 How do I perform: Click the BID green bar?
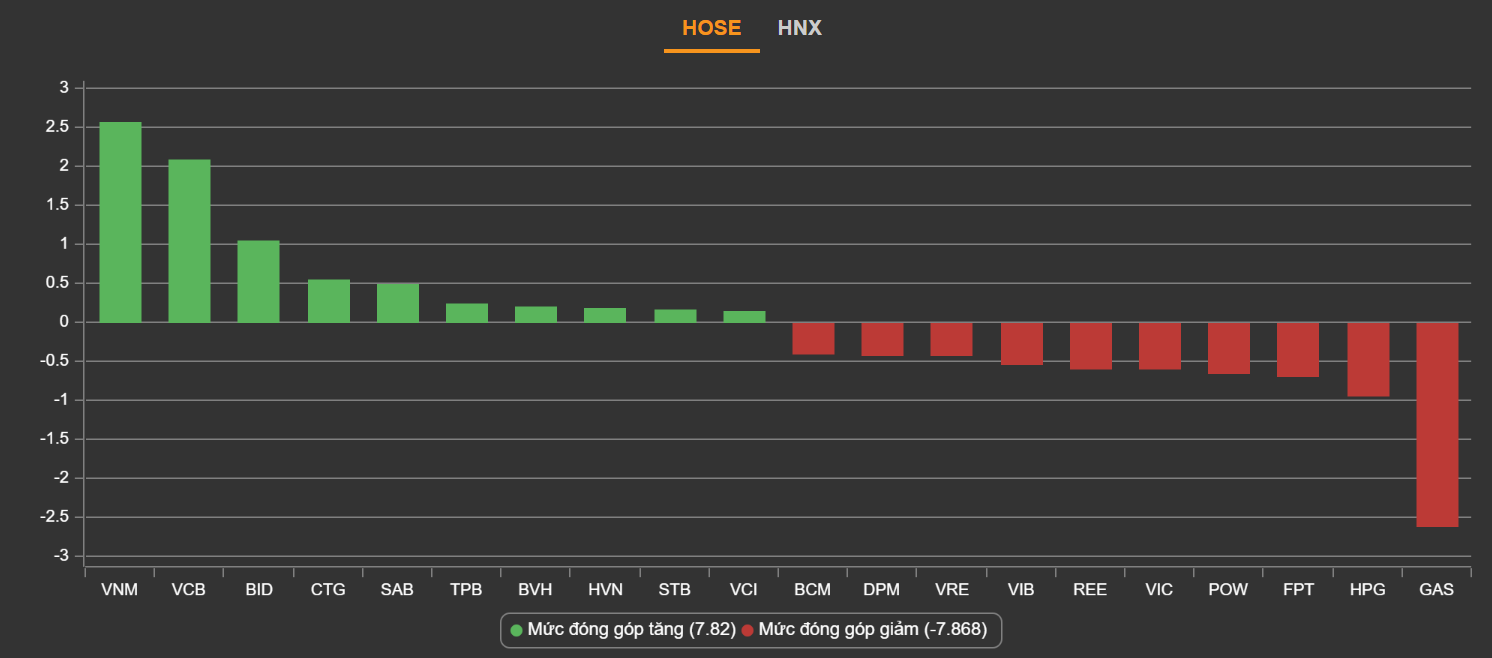pyautogui.click(x=258, y=281)
